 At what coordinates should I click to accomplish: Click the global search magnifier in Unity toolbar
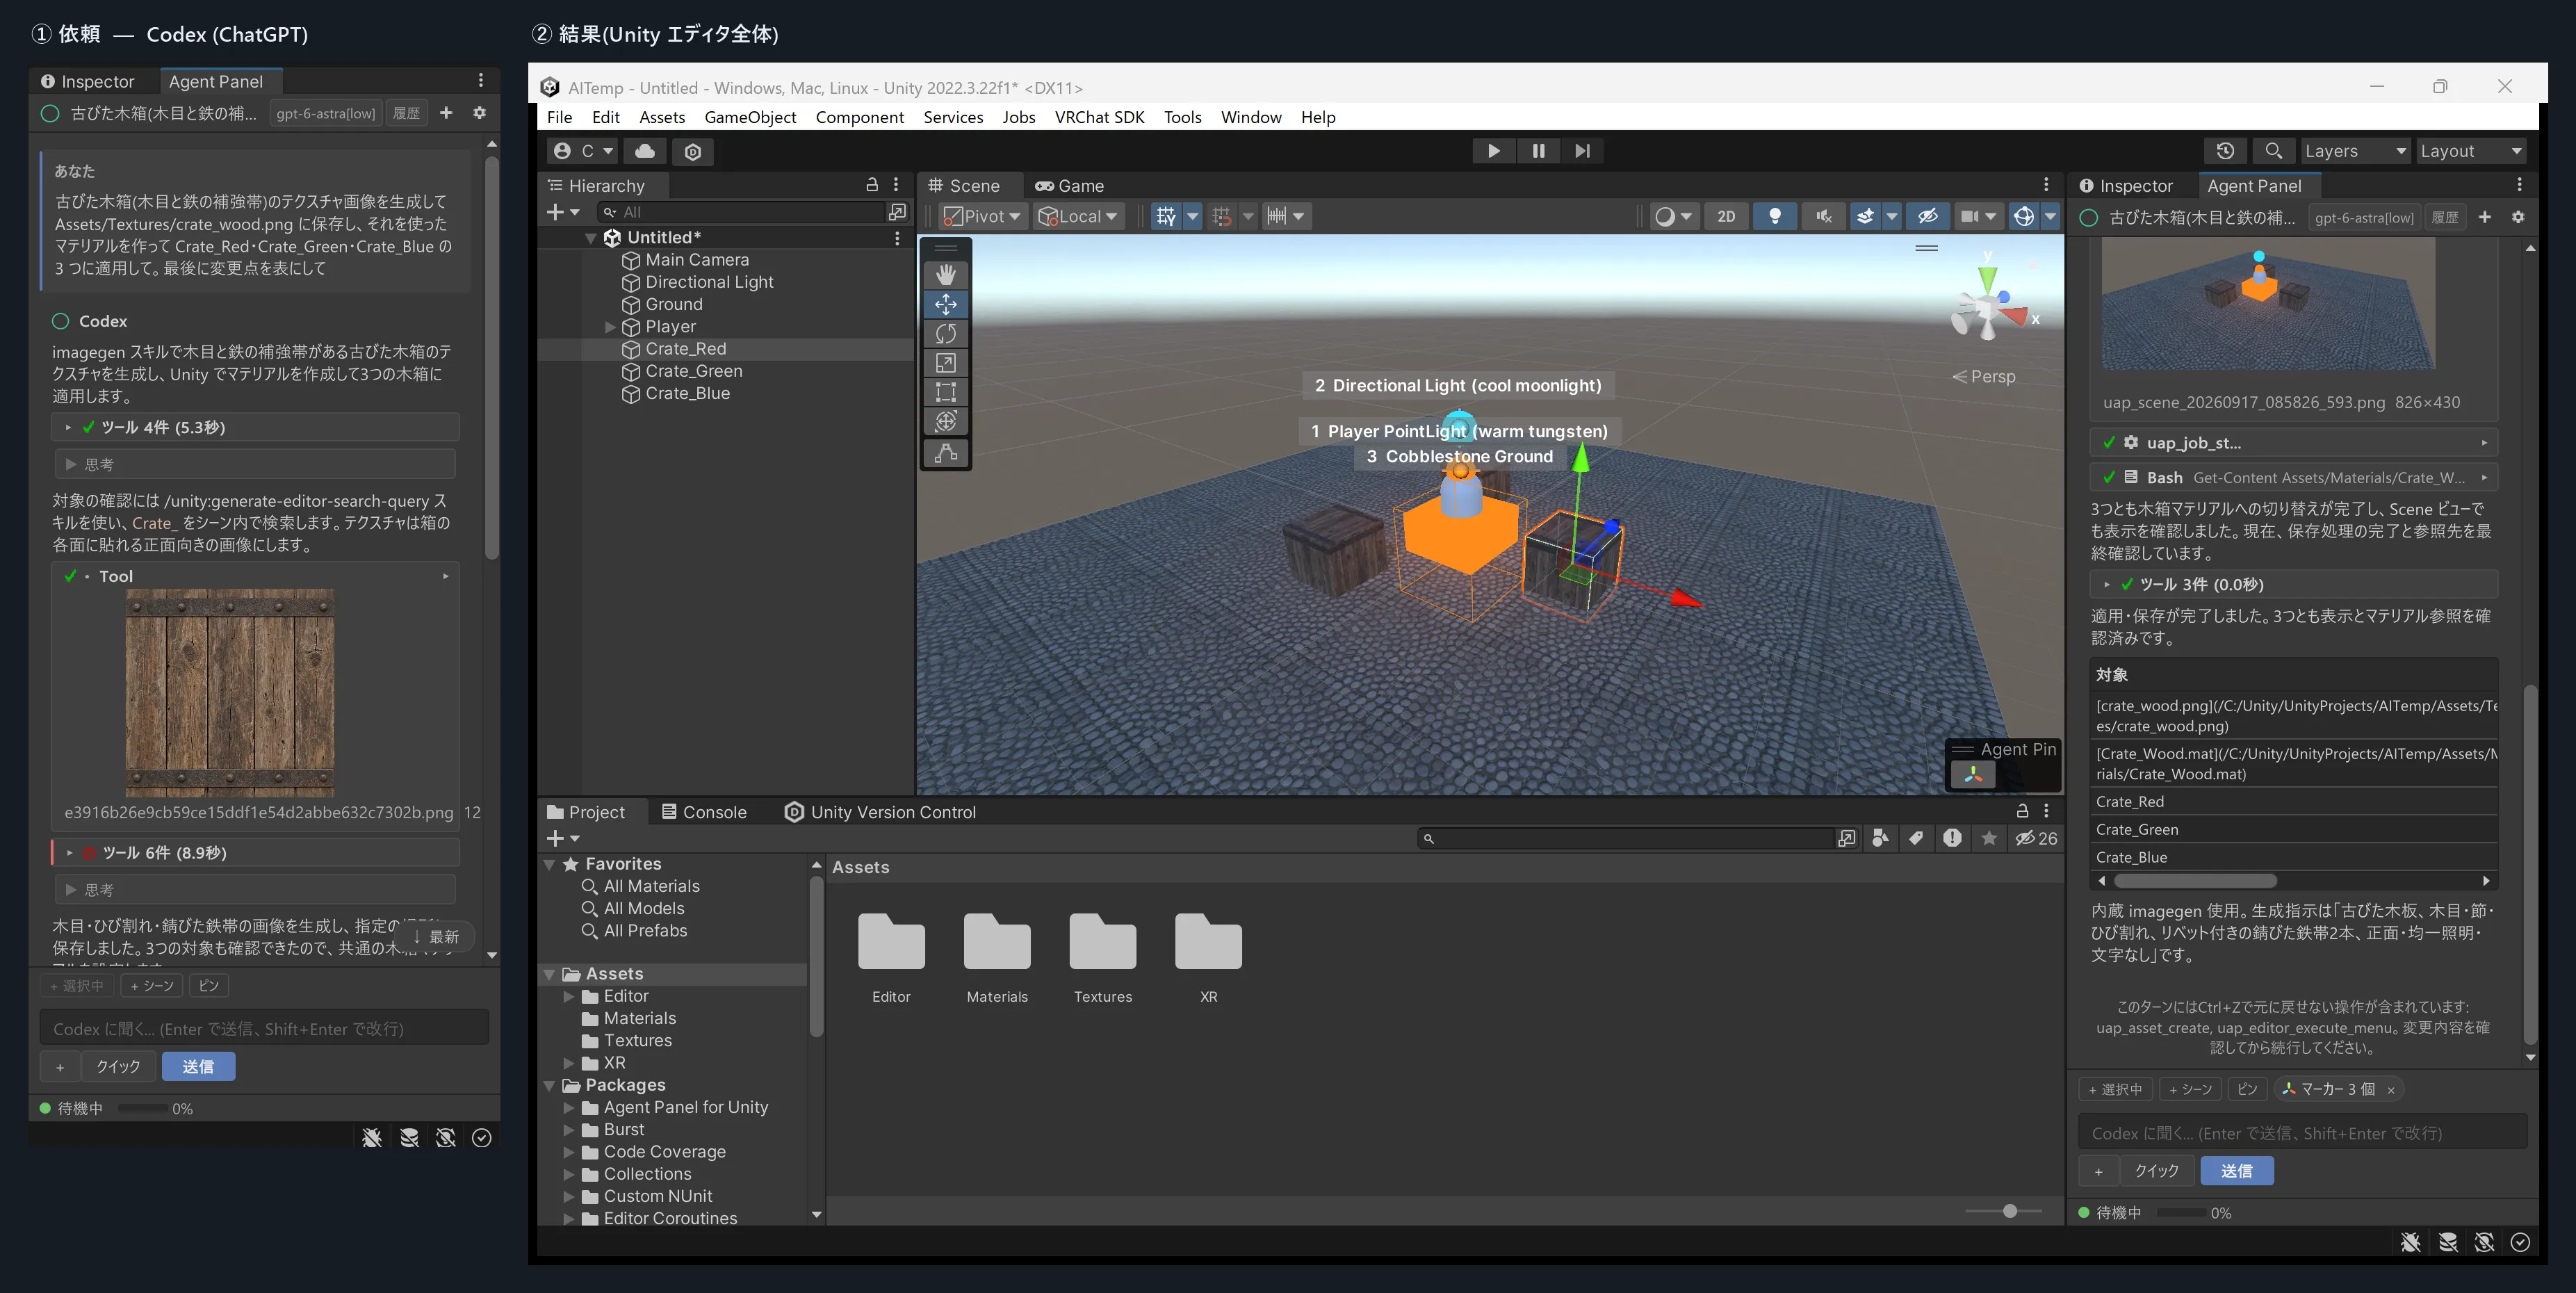(2273, 151)
